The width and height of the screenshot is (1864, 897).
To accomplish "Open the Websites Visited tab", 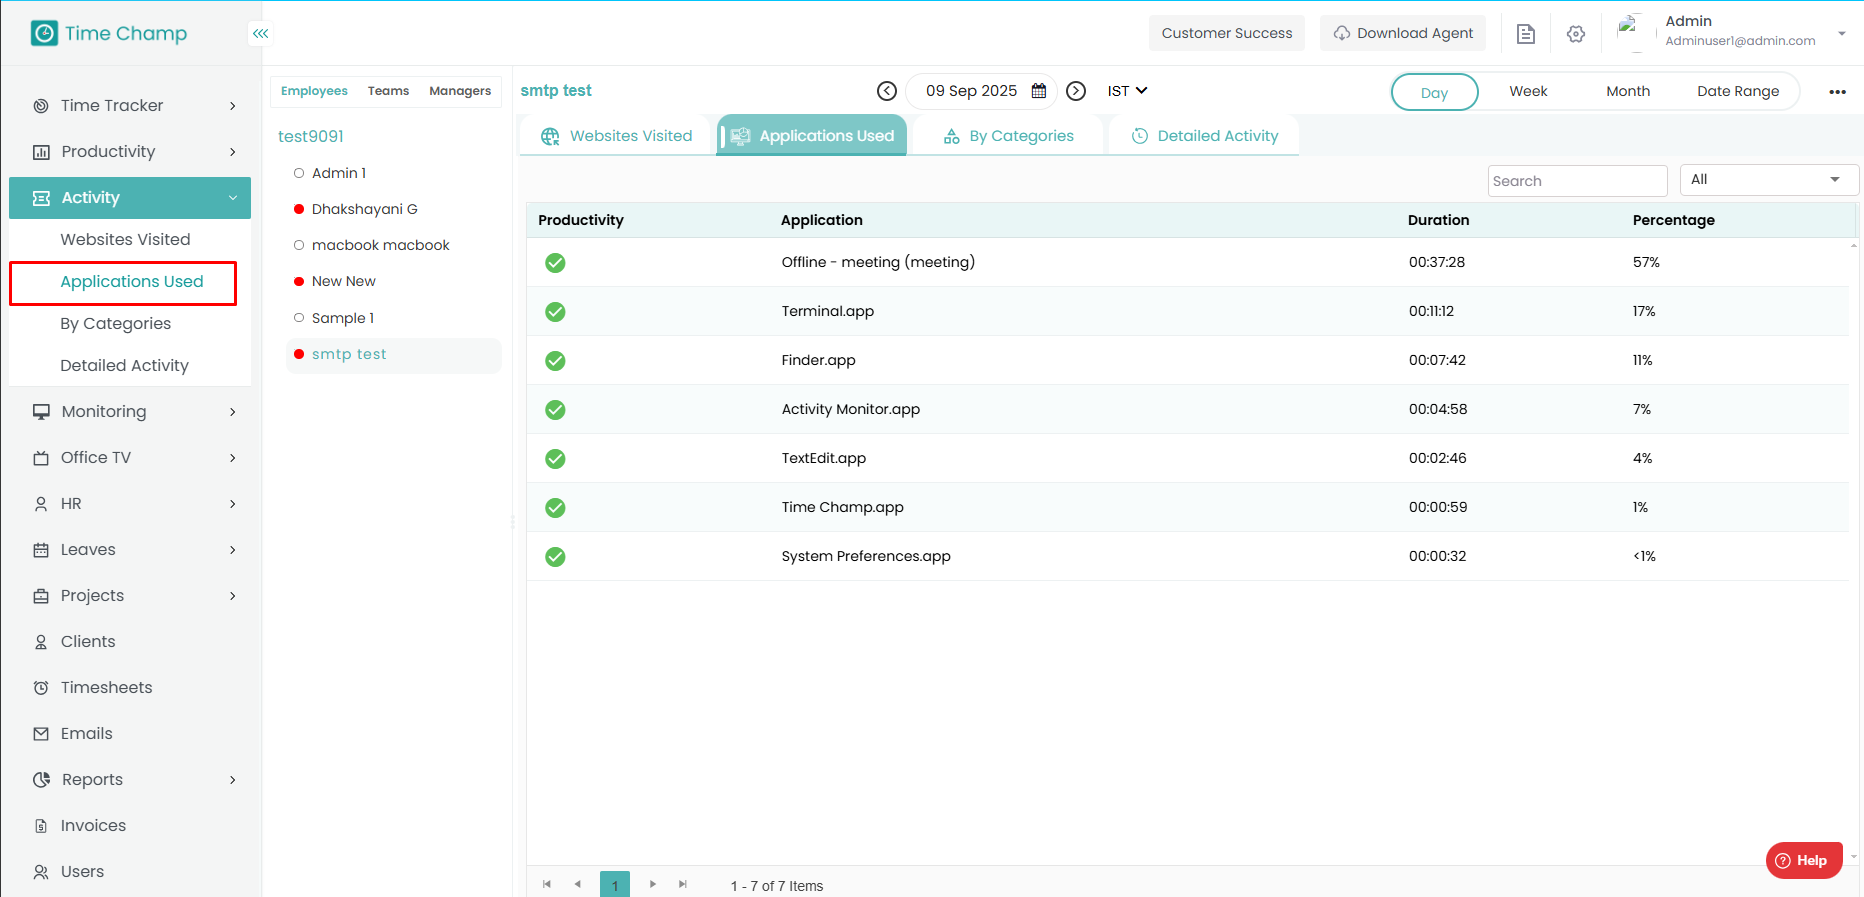I will click(616, 136).
